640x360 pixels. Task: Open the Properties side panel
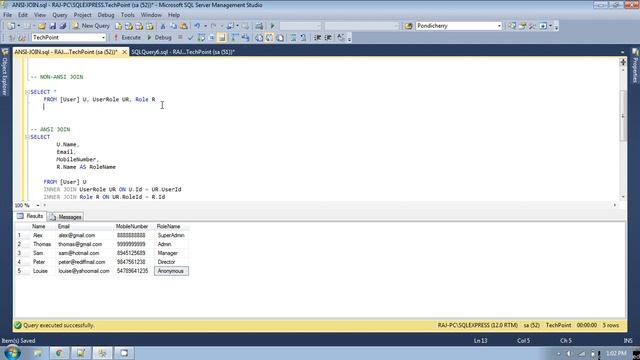636,66
